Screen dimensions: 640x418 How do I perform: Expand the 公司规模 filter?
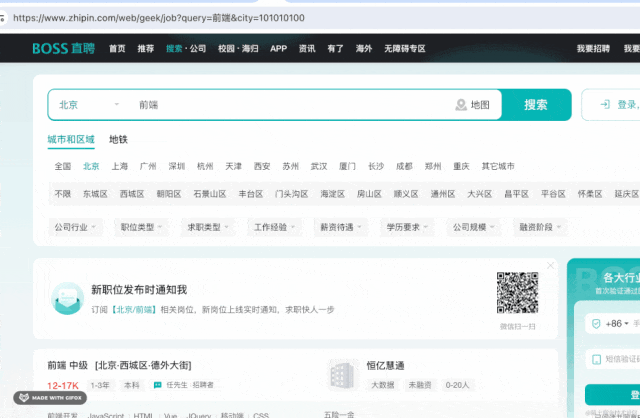(473, 227)
